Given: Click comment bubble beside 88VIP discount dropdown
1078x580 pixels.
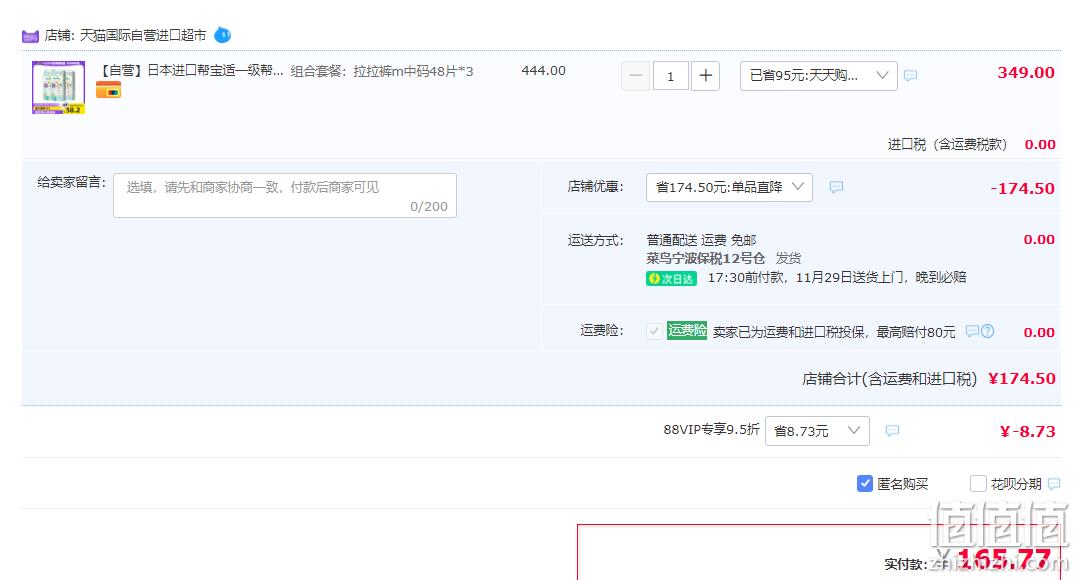Looking at the screenshot, I should coord(892,431).
